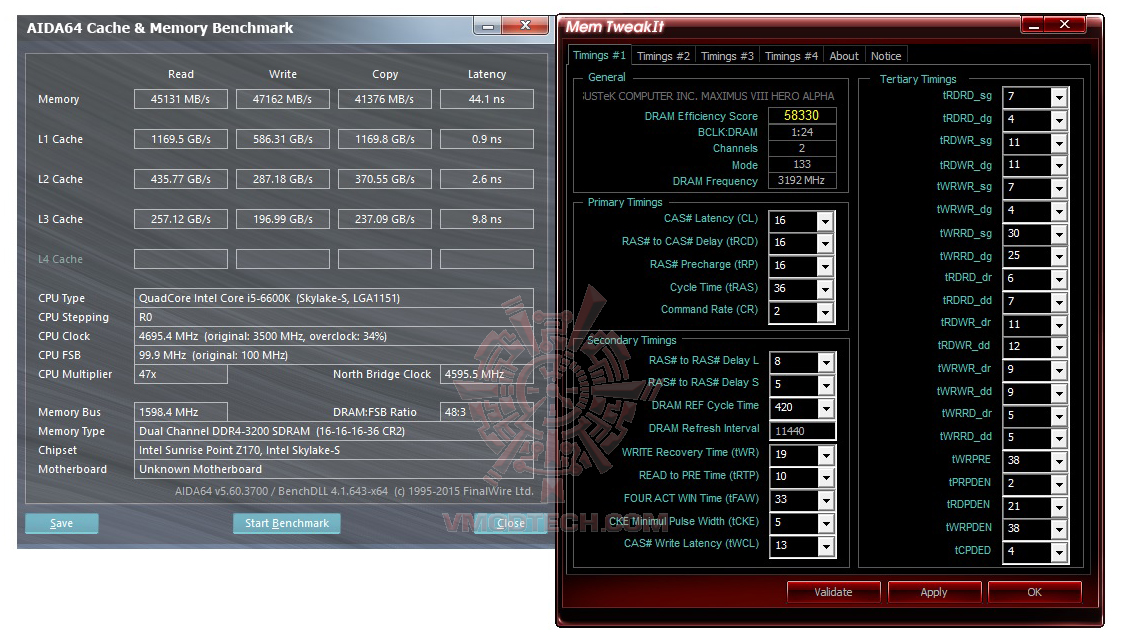Viewport: 1124px width, 644px height.
Task: Click the North Bridge Clock 4595.5 MHz field
Action: point(487,374)
